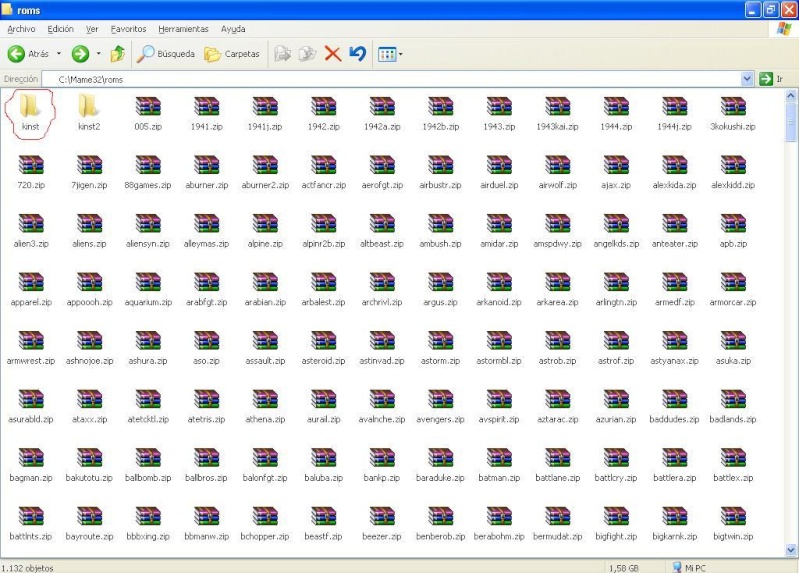Select the 88games.zip archive
The width and height of the screenshot is (799, 573).
(148, 172)
